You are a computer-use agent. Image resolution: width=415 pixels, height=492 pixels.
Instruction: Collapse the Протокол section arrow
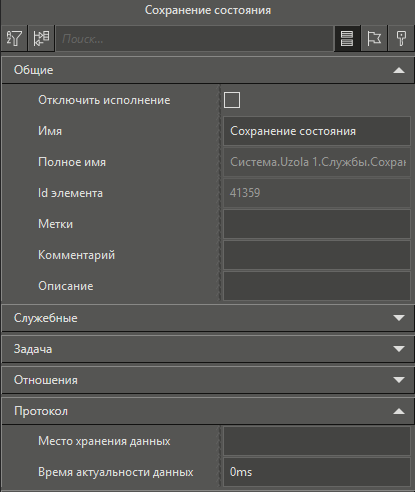[399, 411]
